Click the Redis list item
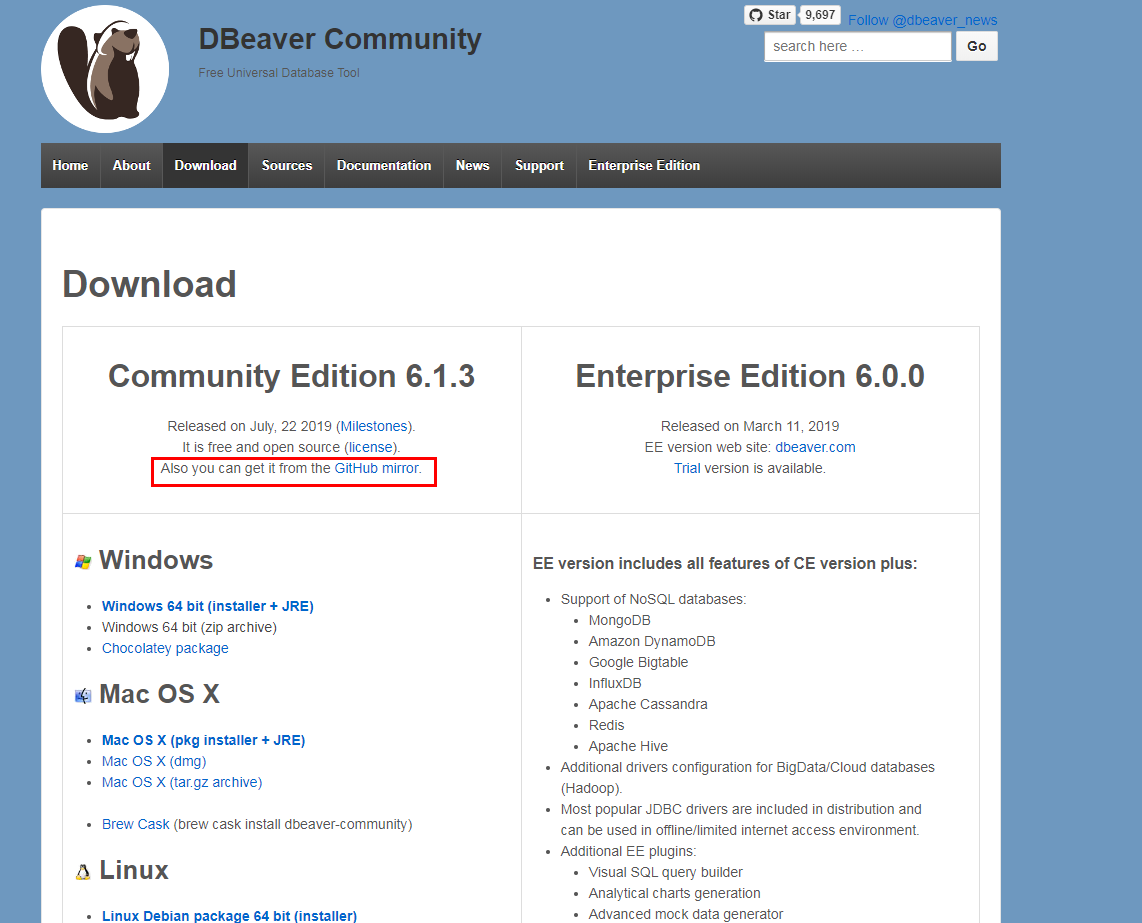The height and width of the screenshot is (923, 1142). tap(606, 726)
